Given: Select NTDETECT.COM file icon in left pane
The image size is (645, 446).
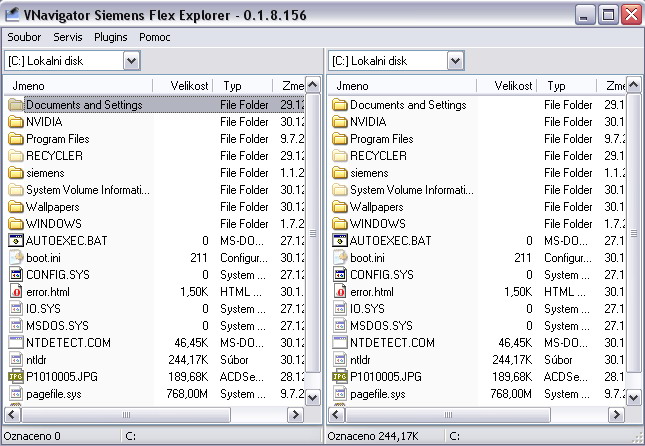Looking at the screenshot, I should (16, 343).
